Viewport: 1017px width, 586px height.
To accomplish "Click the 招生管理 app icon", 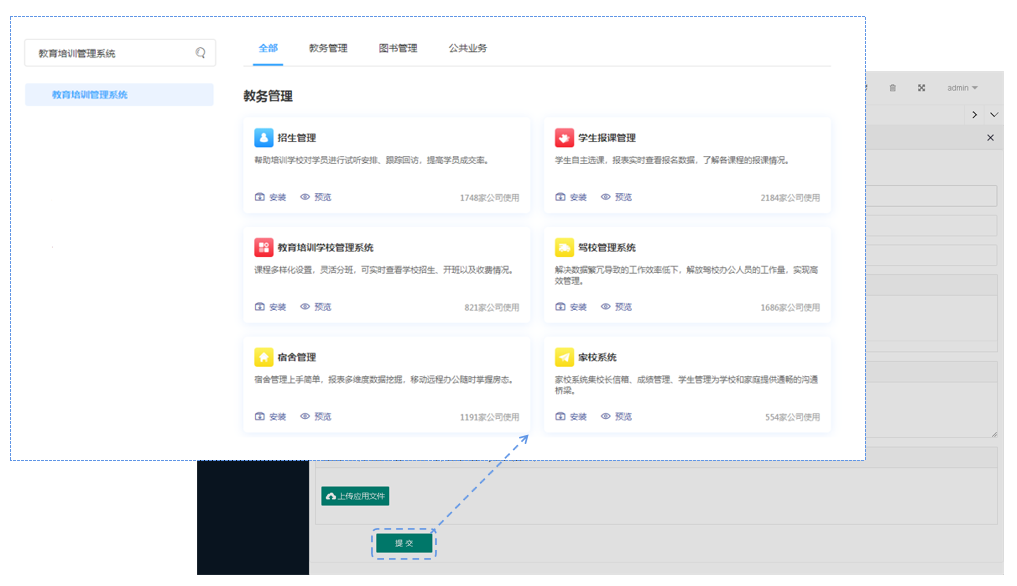I will 263,137.
